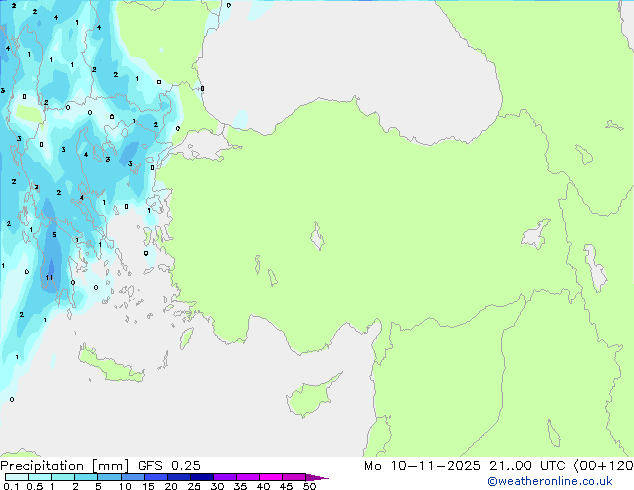Screen dimensions: 634x490
Task: Pick the 25–30 mm dark navy legend swatch
Action: [x=201, y=477]
